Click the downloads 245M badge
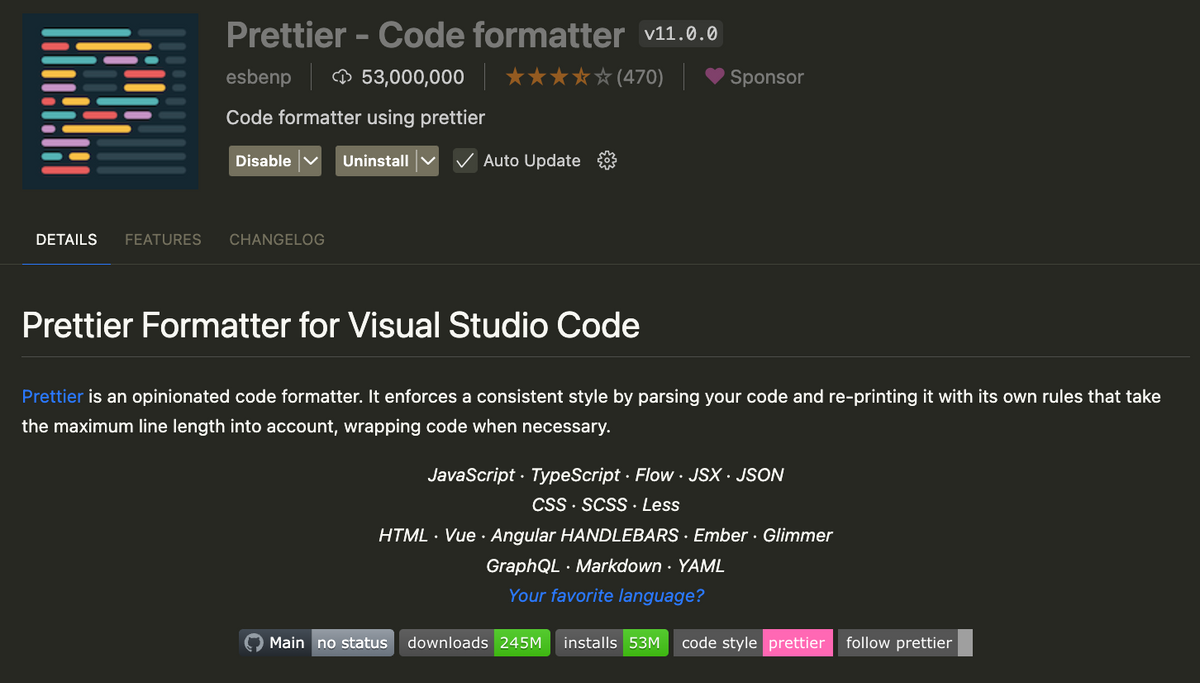Image resolution: width=1200 pixels, height=683 pixels. click(x=475, y=643)
